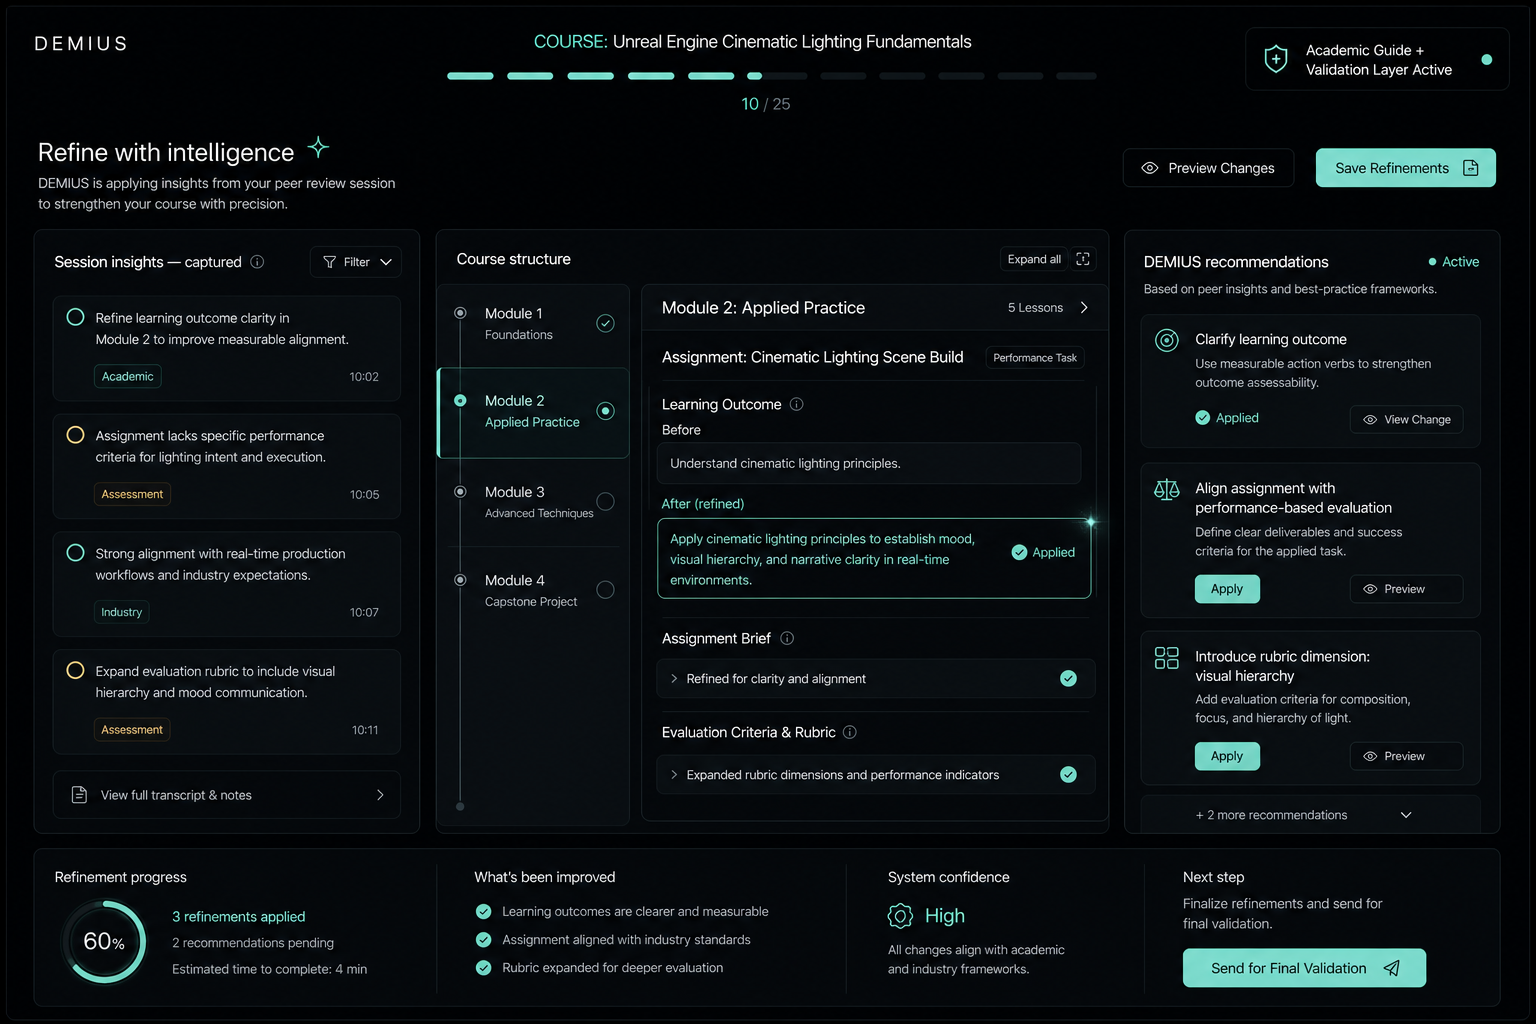1536x1024 pixels.
Task: Click the green check on Refined for clarity row
Action: click(1068, 679)
